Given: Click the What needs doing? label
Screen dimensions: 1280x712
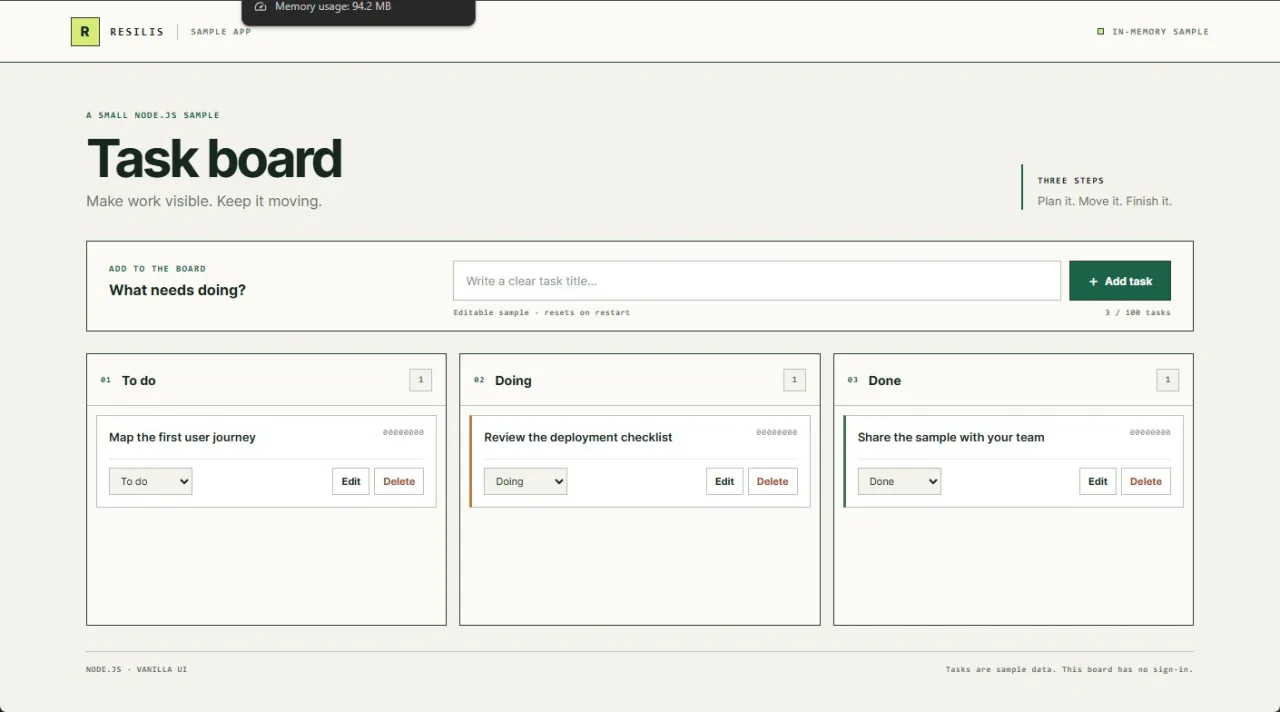Looking at the screenshot, I should (177, 290).
